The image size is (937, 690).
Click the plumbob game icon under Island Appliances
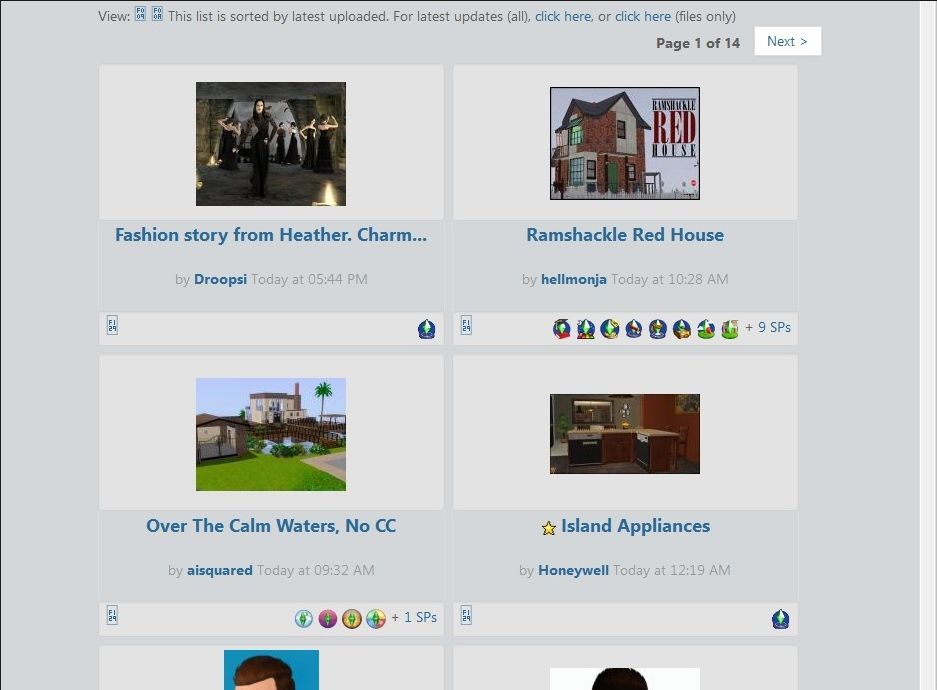pos(781,618)
